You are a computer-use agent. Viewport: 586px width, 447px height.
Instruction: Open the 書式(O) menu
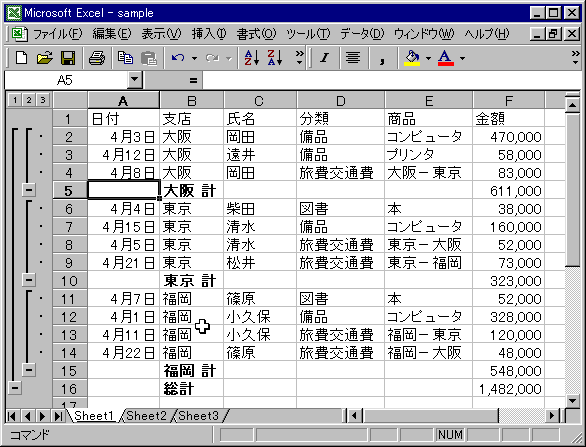point(256,34)
